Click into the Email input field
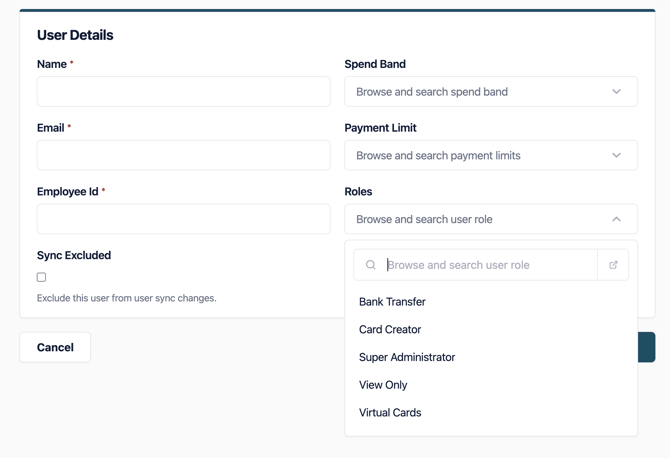This screenshot has width=670, height=458. coord(183,156)
